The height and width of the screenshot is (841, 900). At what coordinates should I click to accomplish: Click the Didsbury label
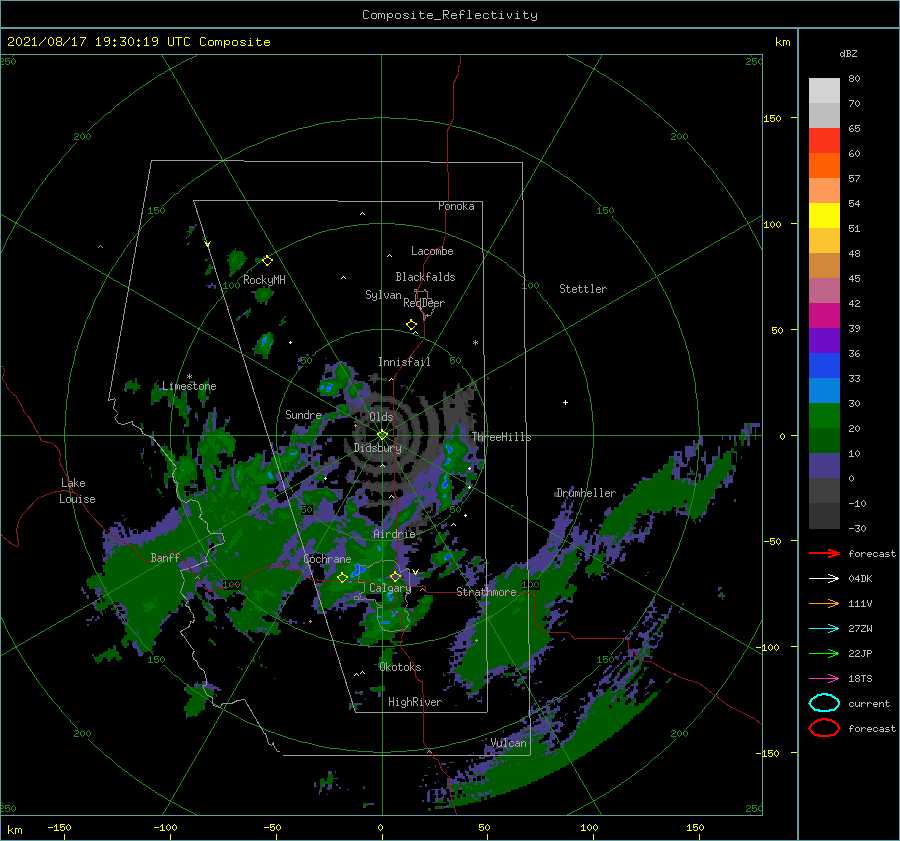tap(377, 448)
